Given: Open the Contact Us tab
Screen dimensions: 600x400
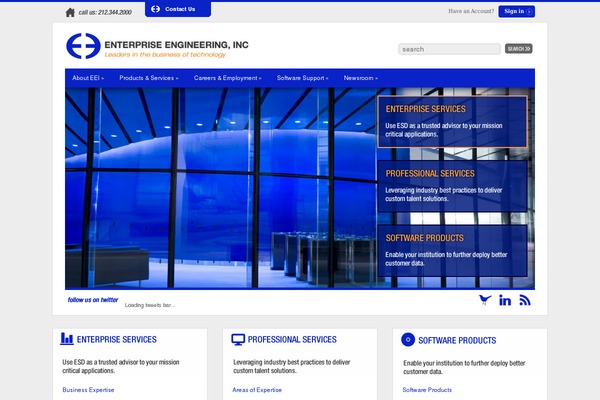Looking at the screenshot, I should 178,9.
